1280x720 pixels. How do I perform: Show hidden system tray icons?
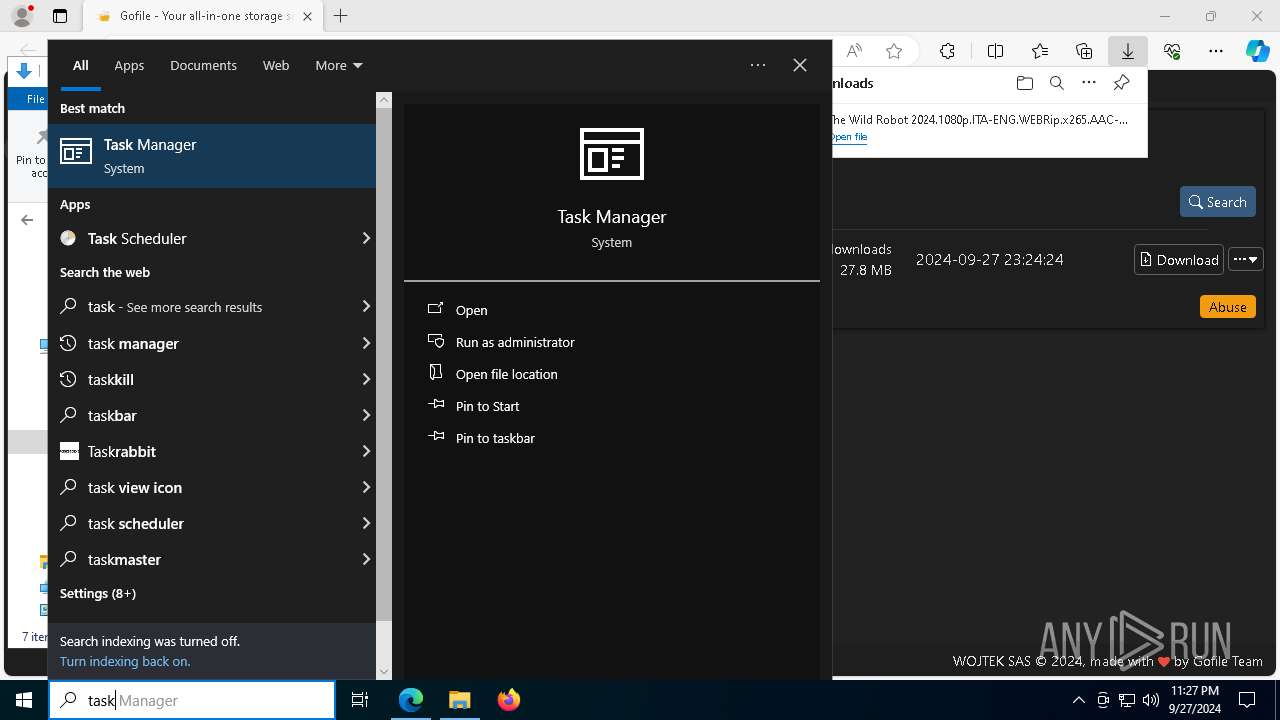click(1078, 700)
